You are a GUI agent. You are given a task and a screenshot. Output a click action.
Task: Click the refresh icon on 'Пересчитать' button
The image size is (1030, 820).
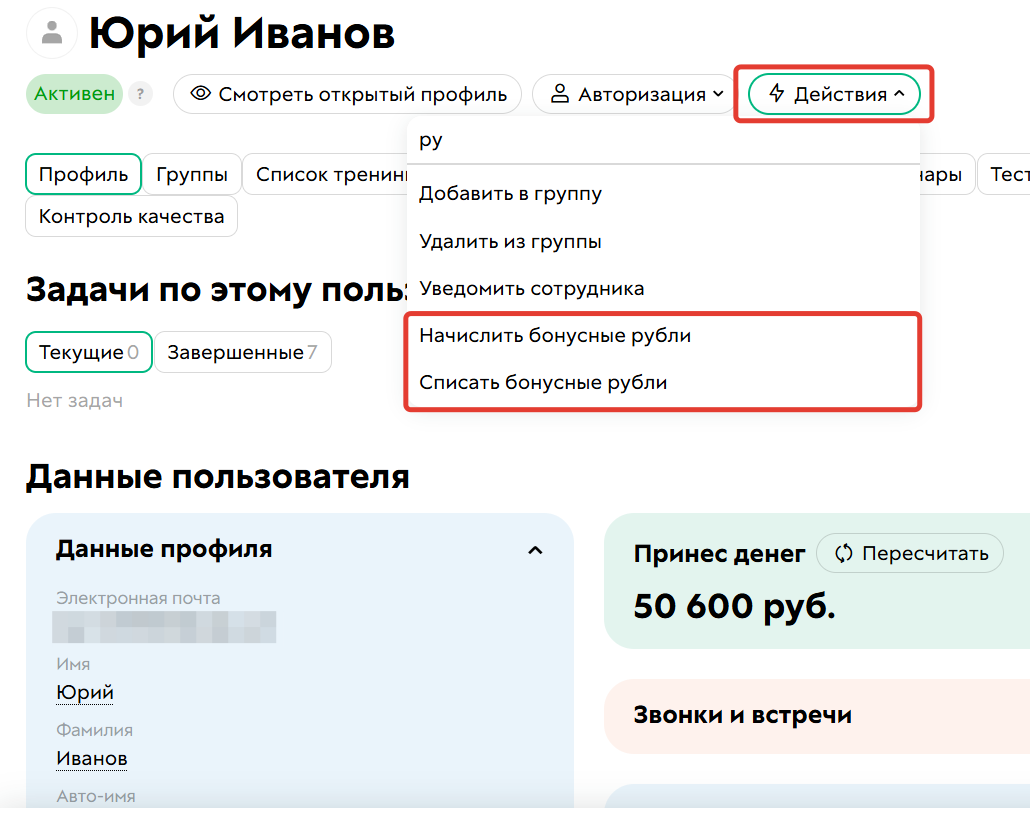point(842,553)
